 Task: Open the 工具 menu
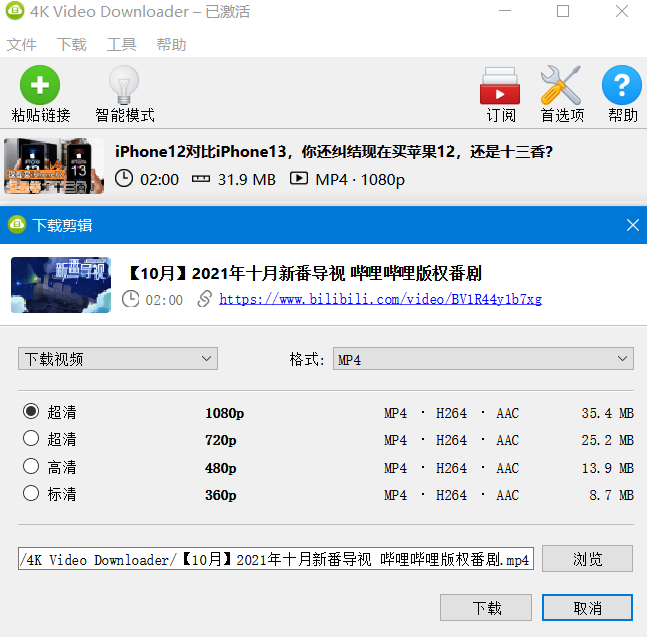tap(121, 44)
